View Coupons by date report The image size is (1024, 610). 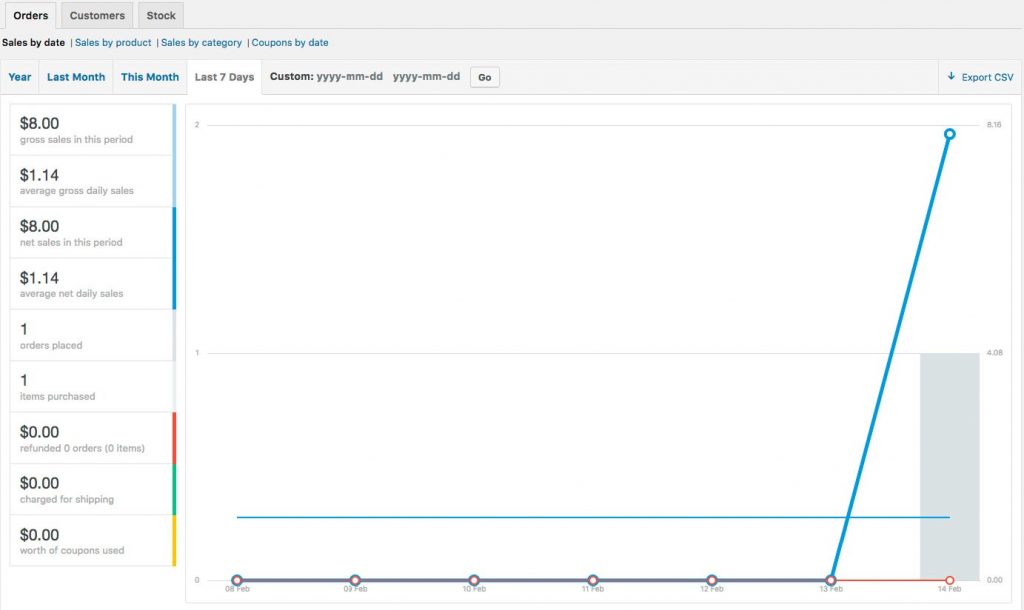pyautogui.click(x=290, y=43)
